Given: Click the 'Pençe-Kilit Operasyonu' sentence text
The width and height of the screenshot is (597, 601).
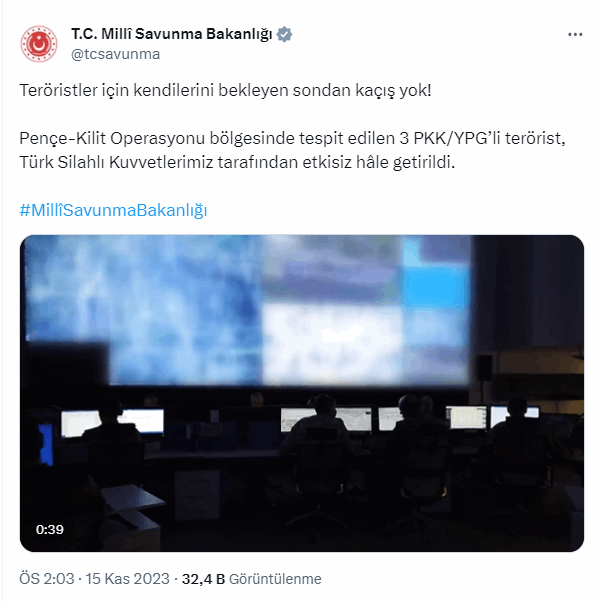Looking at the screenshot, I should [112, 138].
